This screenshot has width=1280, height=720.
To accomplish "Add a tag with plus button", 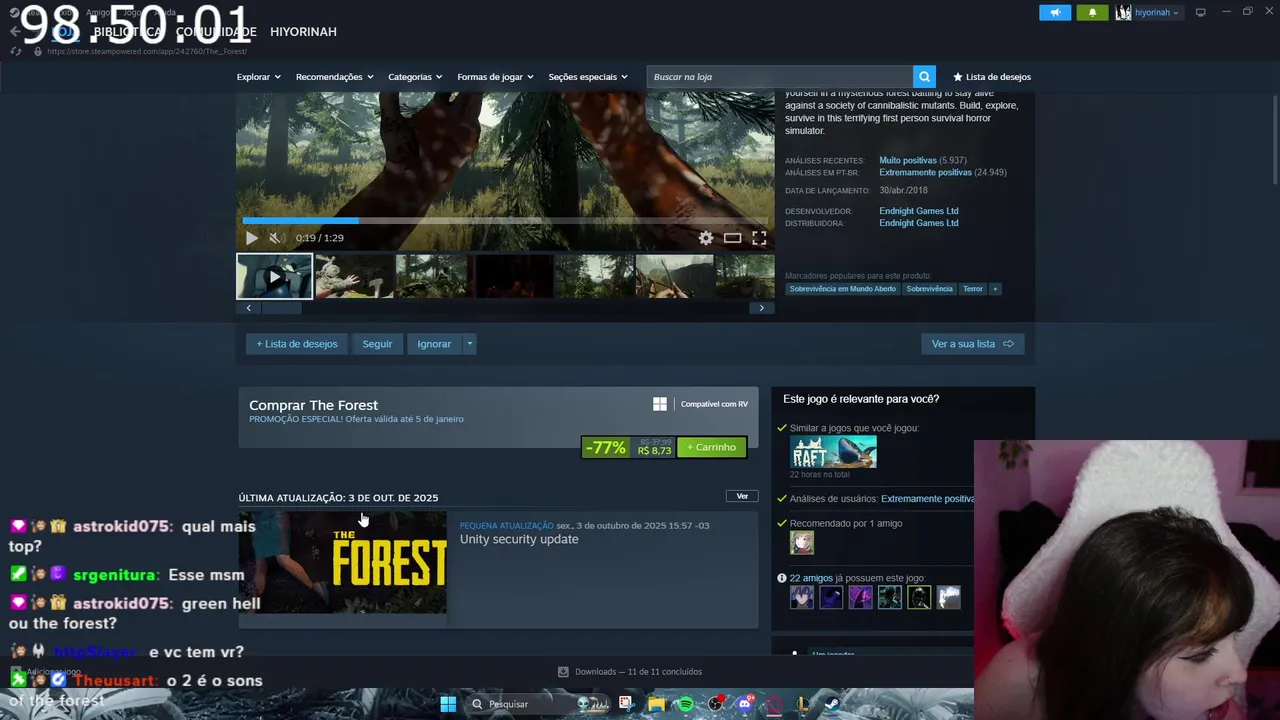I will coord(995,289).
